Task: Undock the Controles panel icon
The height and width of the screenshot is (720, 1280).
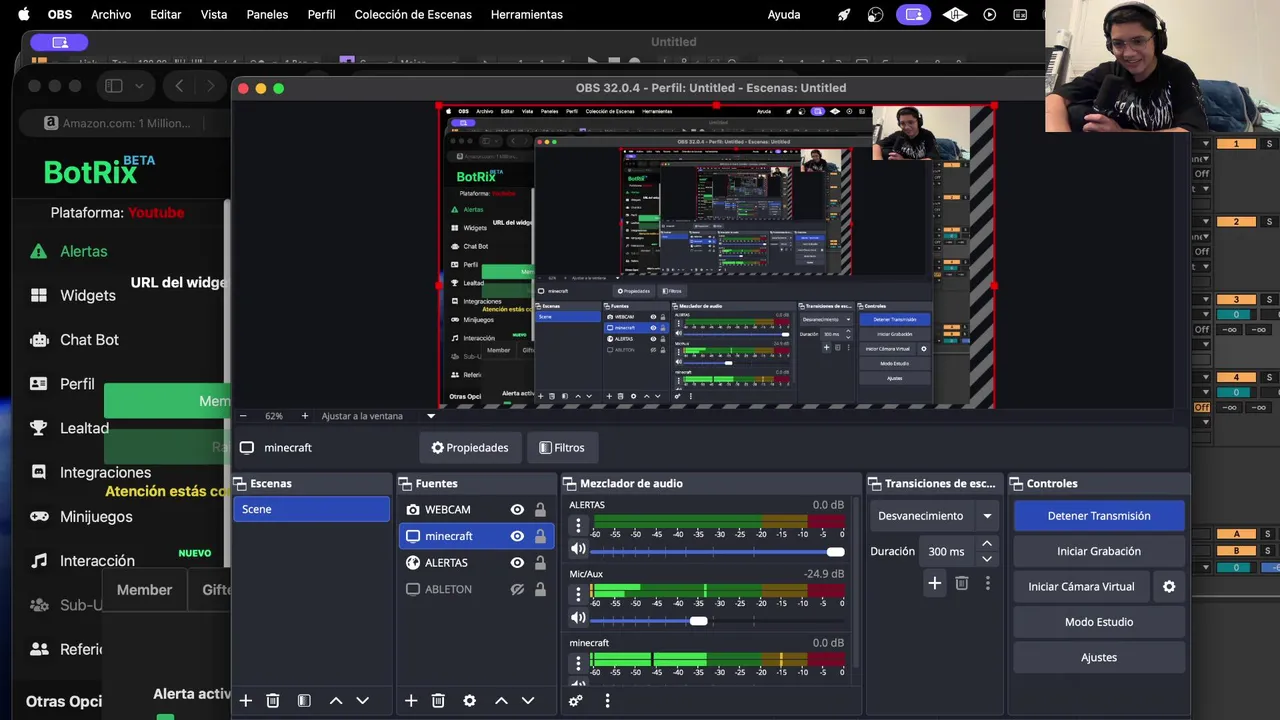Action: coord(1016,484)
